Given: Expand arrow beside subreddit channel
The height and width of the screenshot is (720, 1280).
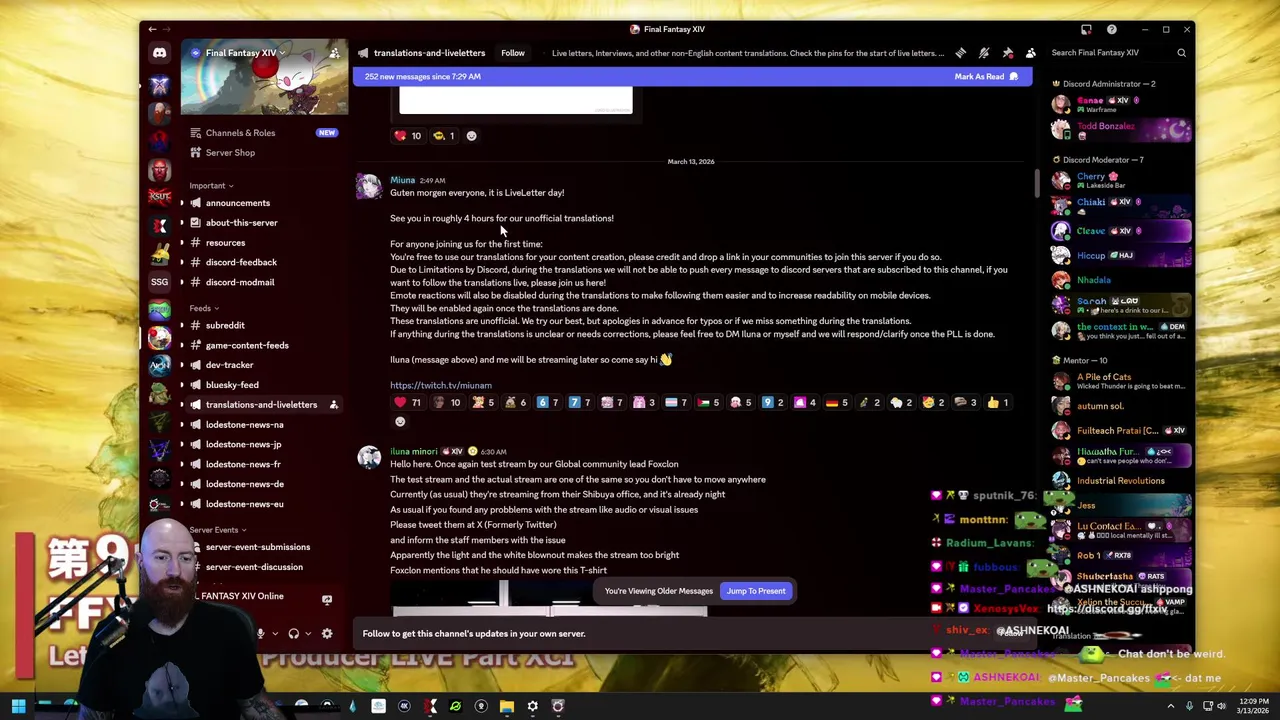Looking at the screenshot, I should point(183,325).
